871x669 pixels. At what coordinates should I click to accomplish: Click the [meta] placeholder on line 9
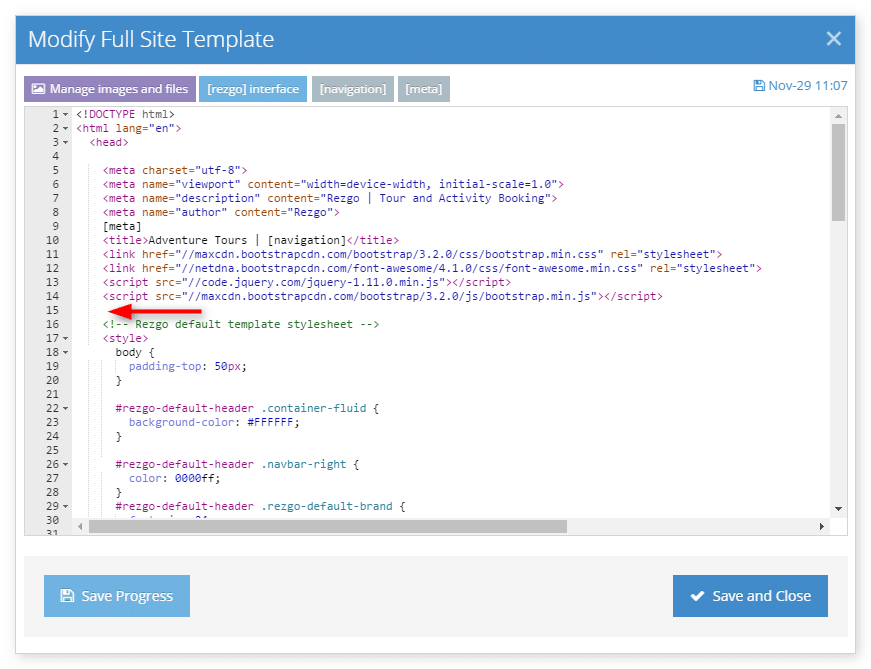122,226
